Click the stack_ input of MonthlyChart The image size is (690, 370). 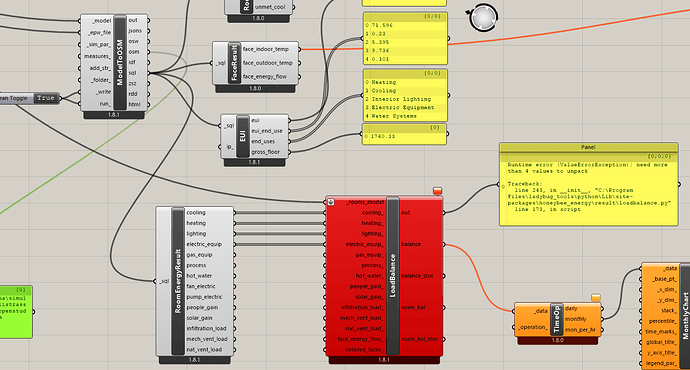(668, 311)
